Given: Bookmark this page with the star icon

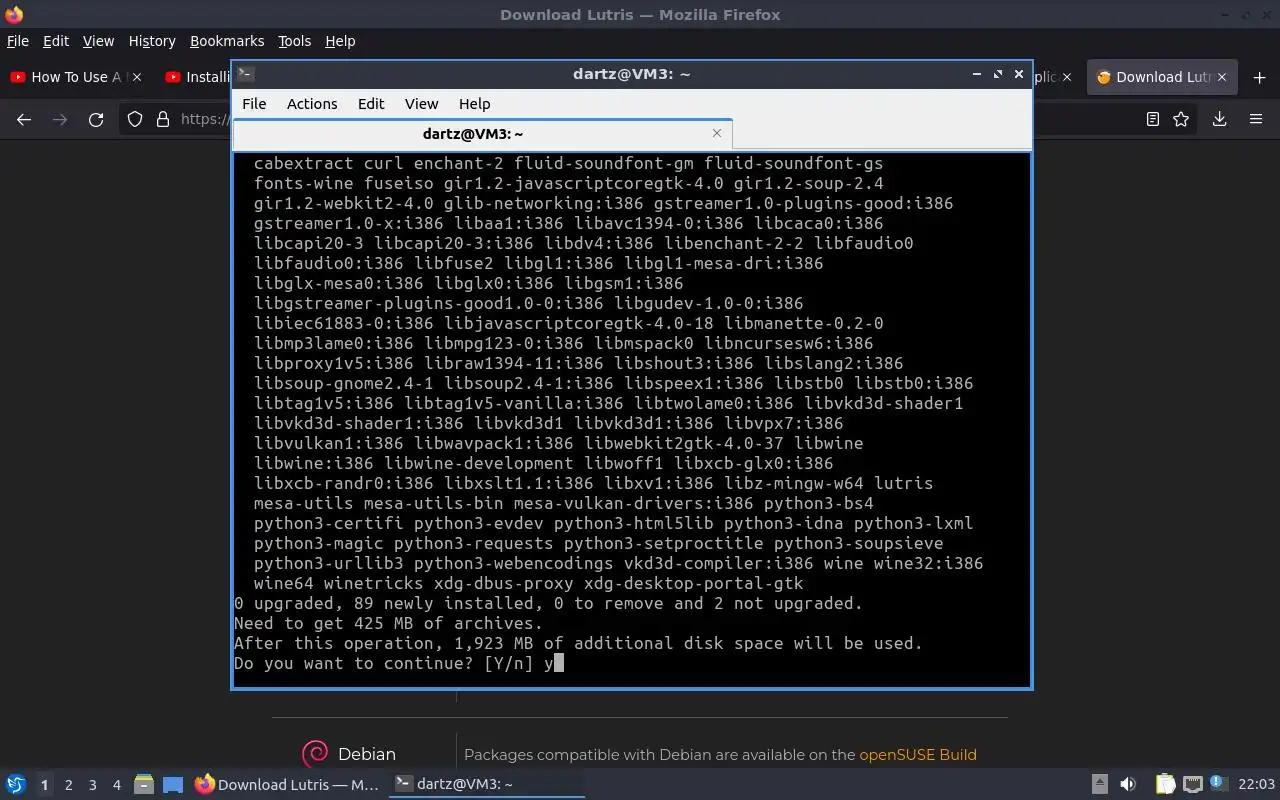Looking at the screenshot, I should pyautogui.click(x=1181, y=119).
